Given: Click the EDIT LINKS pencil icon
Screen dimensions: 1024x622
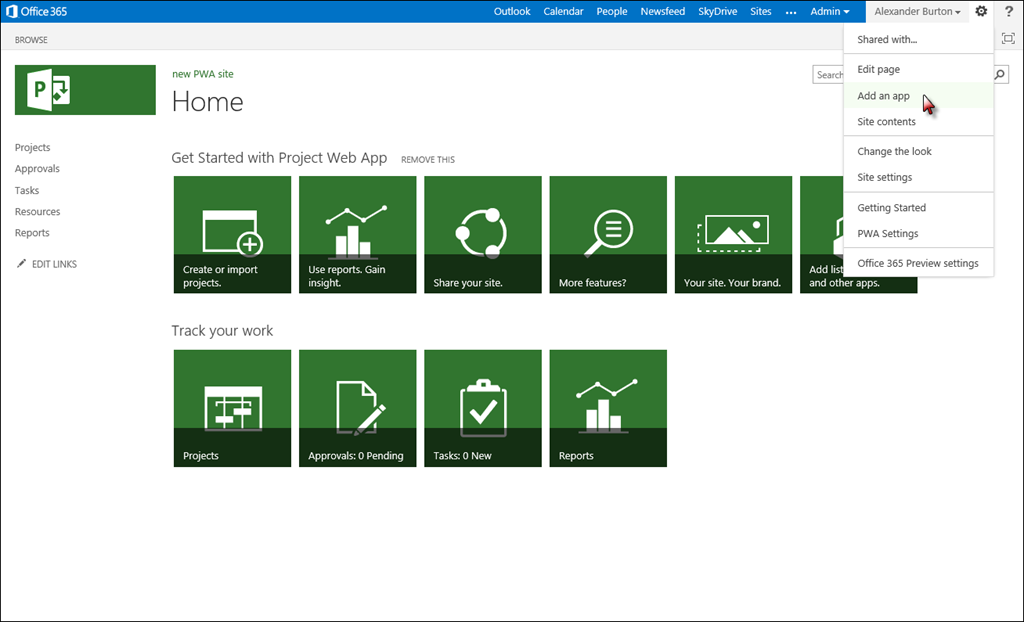Looking at the screenshot, I should [22, 263].
